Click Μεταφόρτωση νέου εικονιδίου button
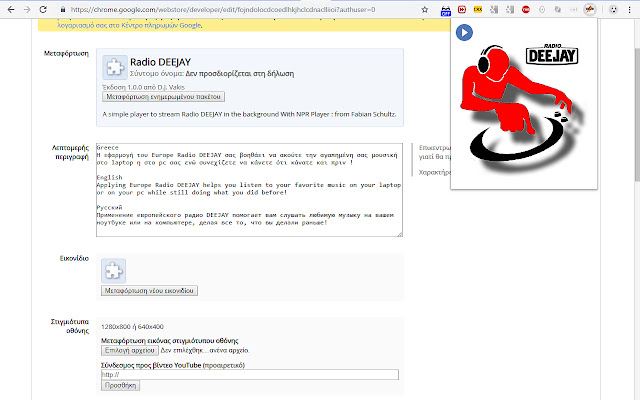Viewport: 640px width, 400px height. (x=149, y=291)
